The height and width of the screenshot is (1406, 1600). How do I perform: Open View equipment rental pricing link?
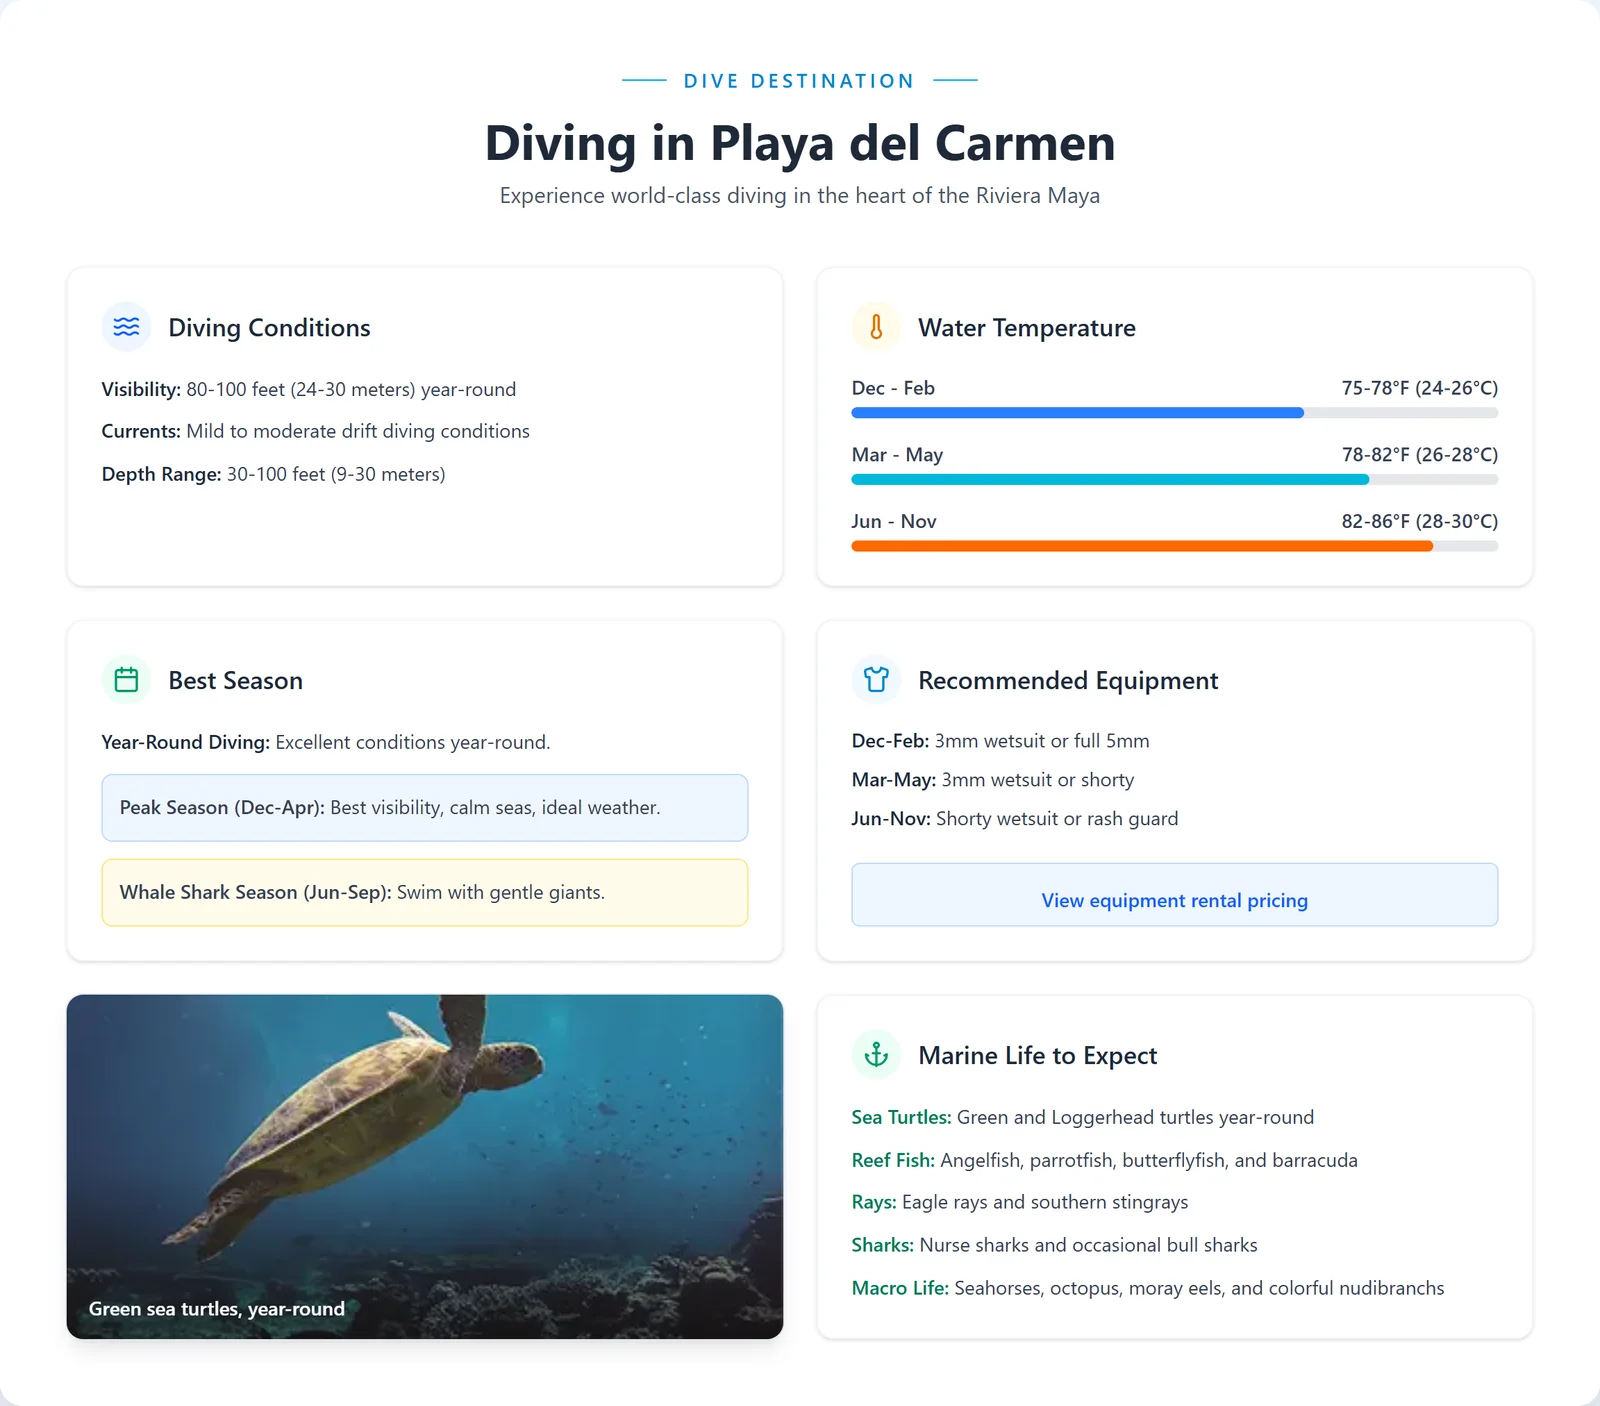(x=1174, y=895)
